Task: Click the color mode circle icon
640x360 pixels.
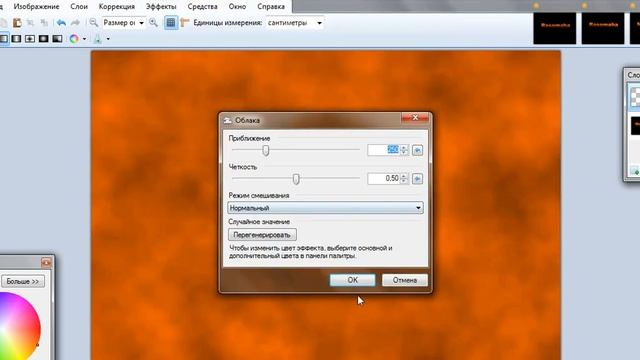Action: click(x=74, y=39)
